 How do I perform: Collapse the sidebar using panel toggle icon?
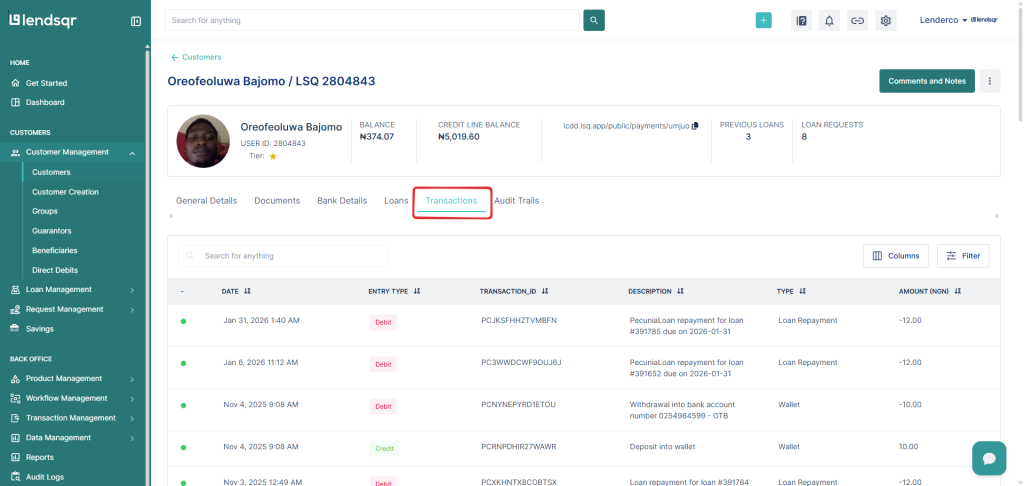(136, 21)
